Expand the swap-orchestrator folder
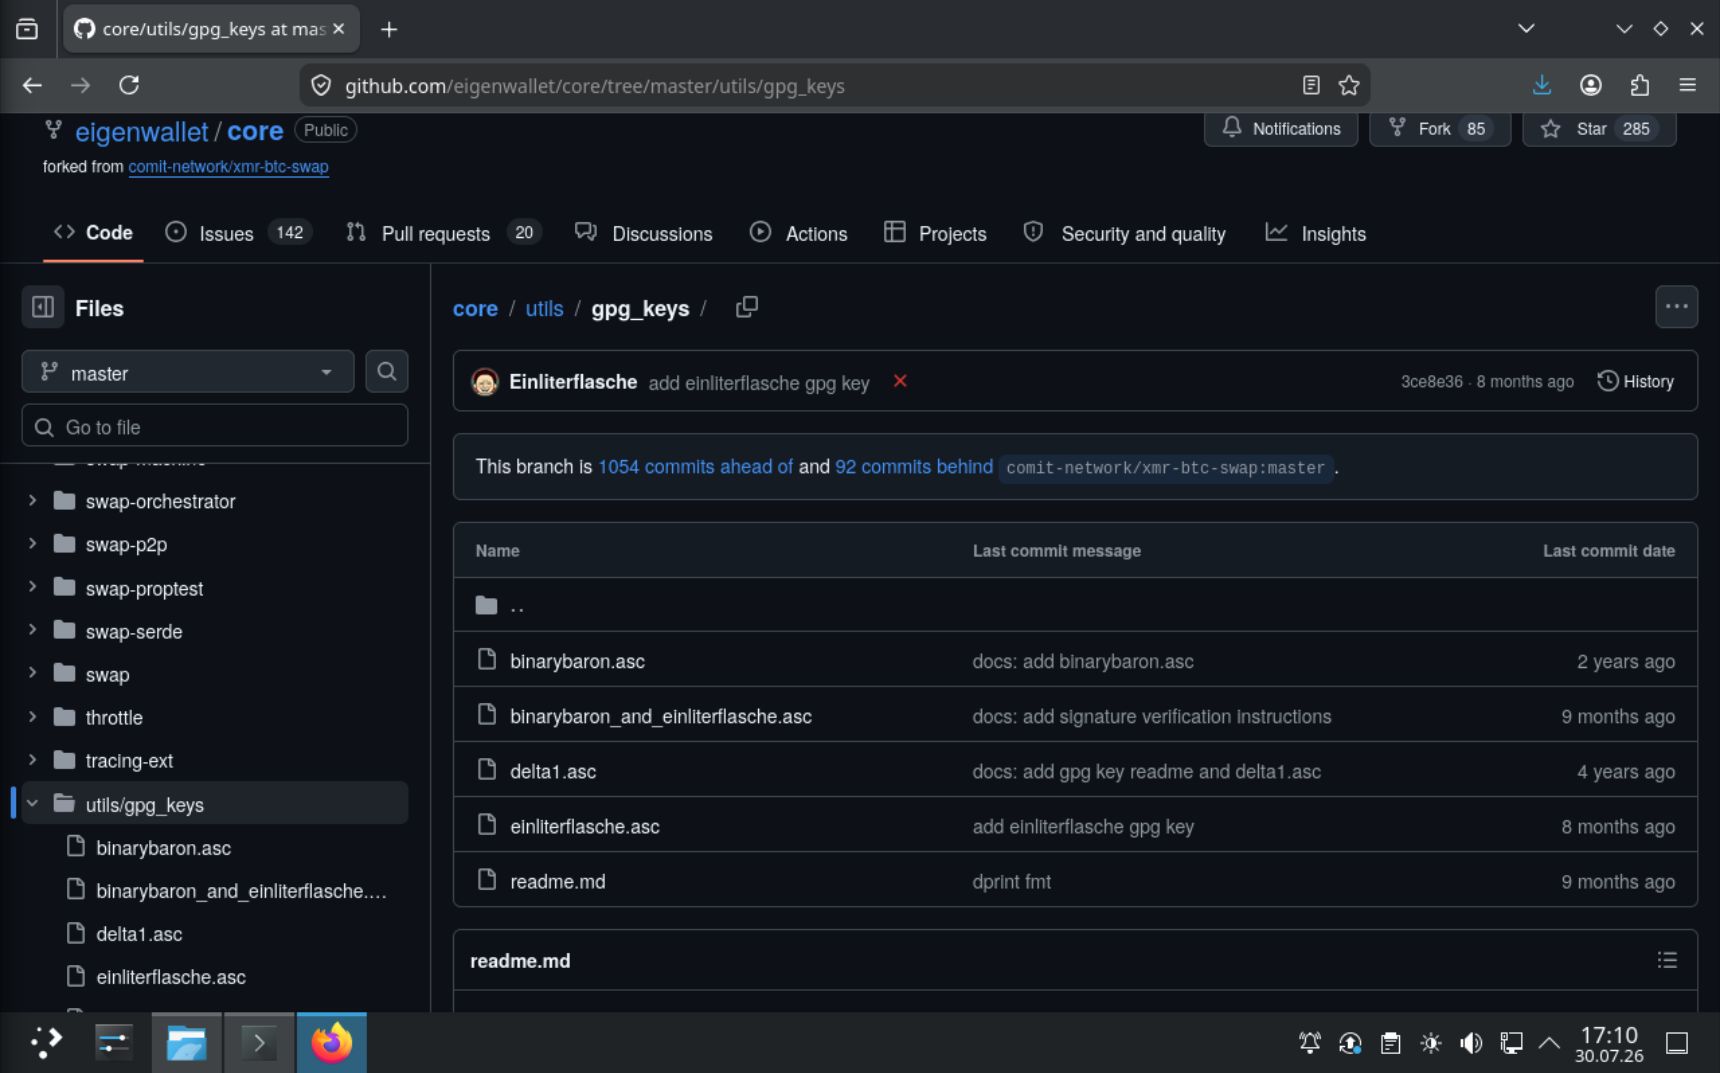Viewport: 1720px width, 1073px height. (x=33, y=500)
